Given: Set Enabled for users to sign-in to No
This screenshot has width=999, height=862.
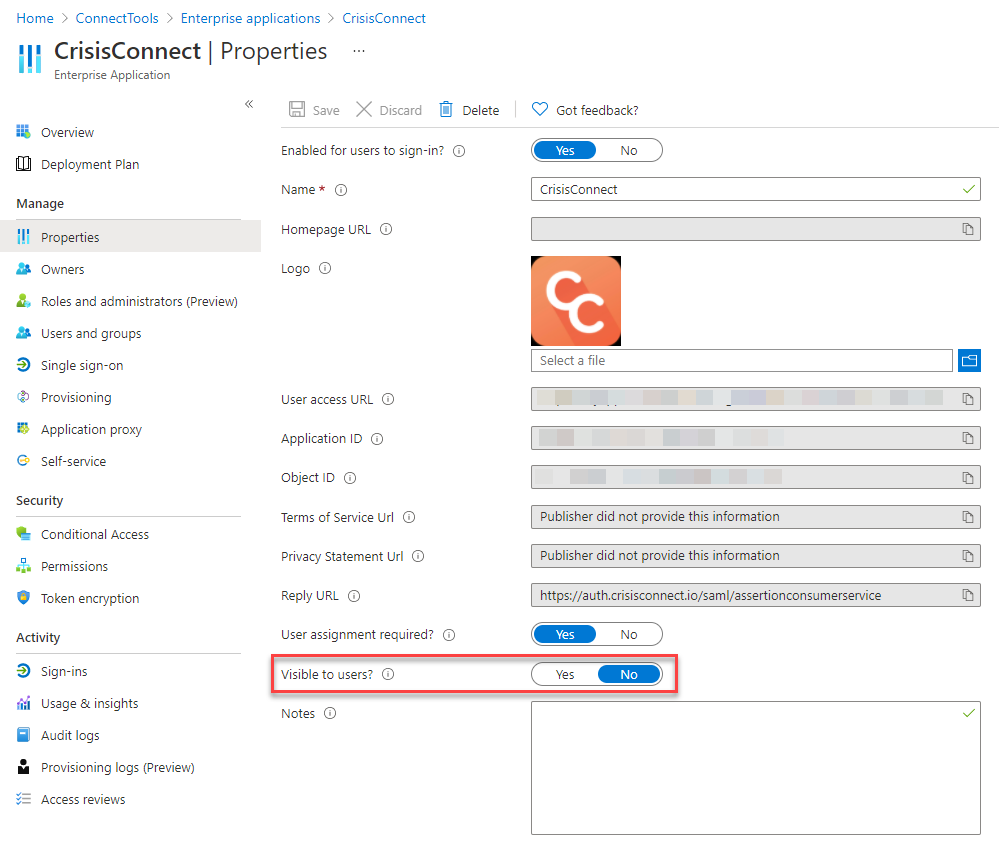Looking at the screenshot, I should coord(629,150).
